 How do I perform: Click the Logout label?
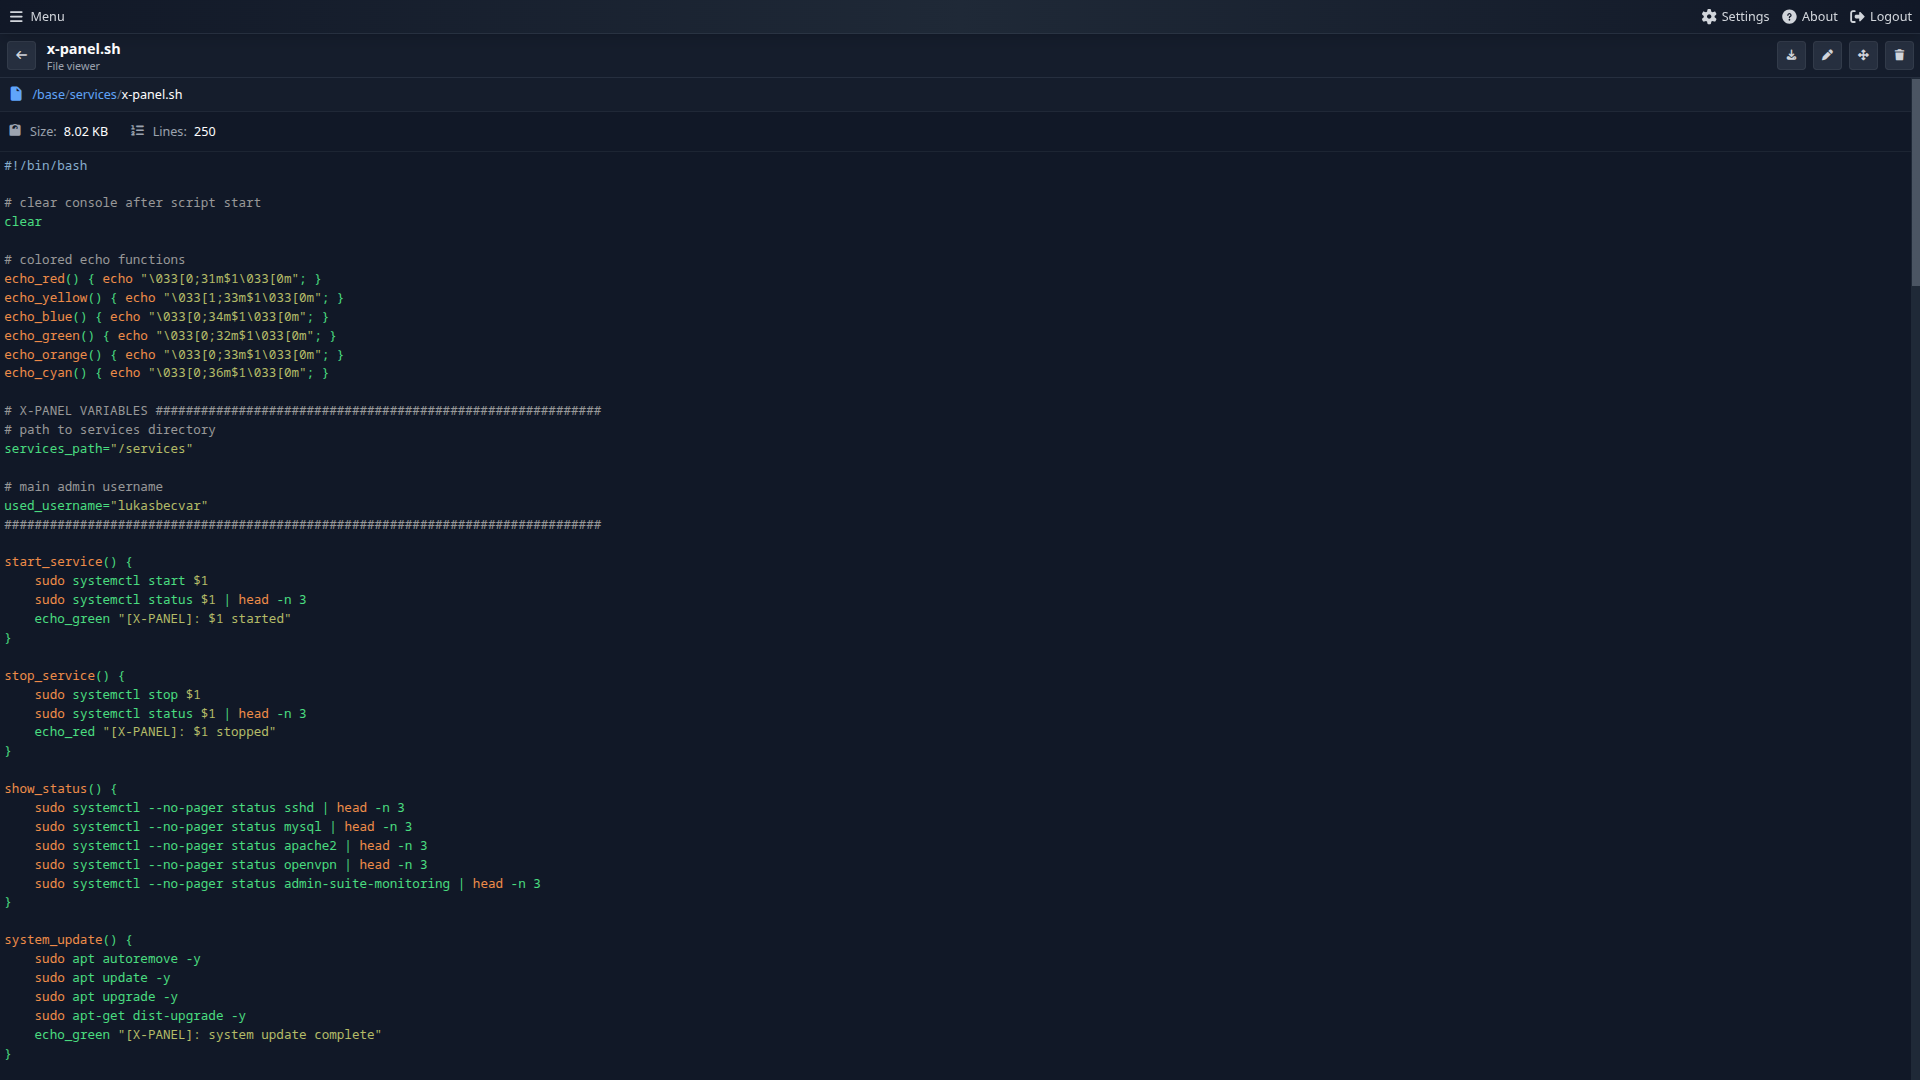click(1890, 16)
